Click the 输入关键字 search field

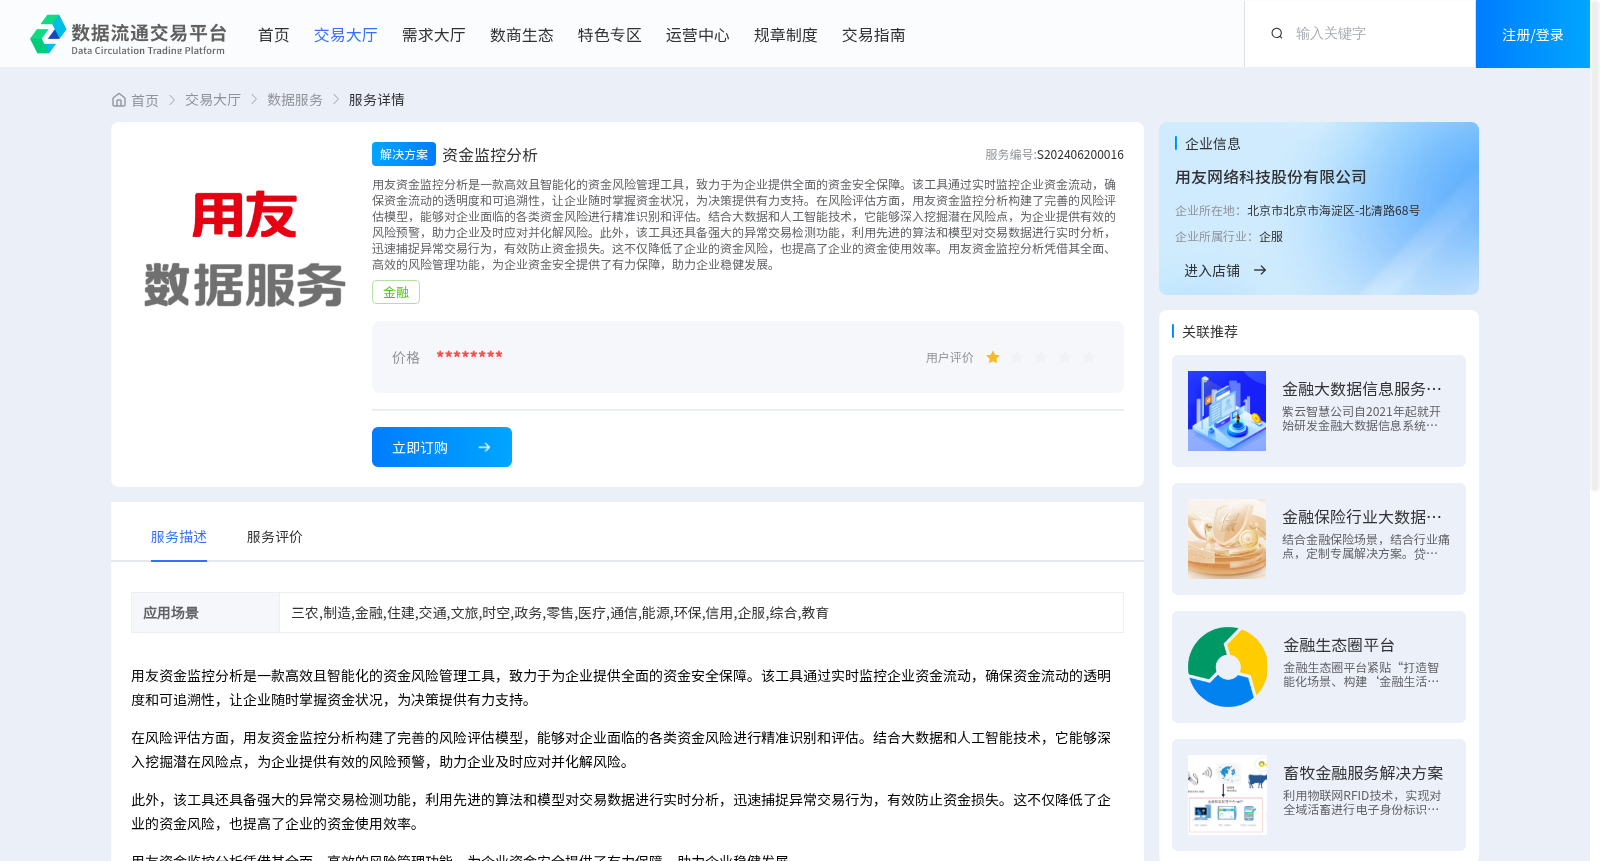(1375, 34)
